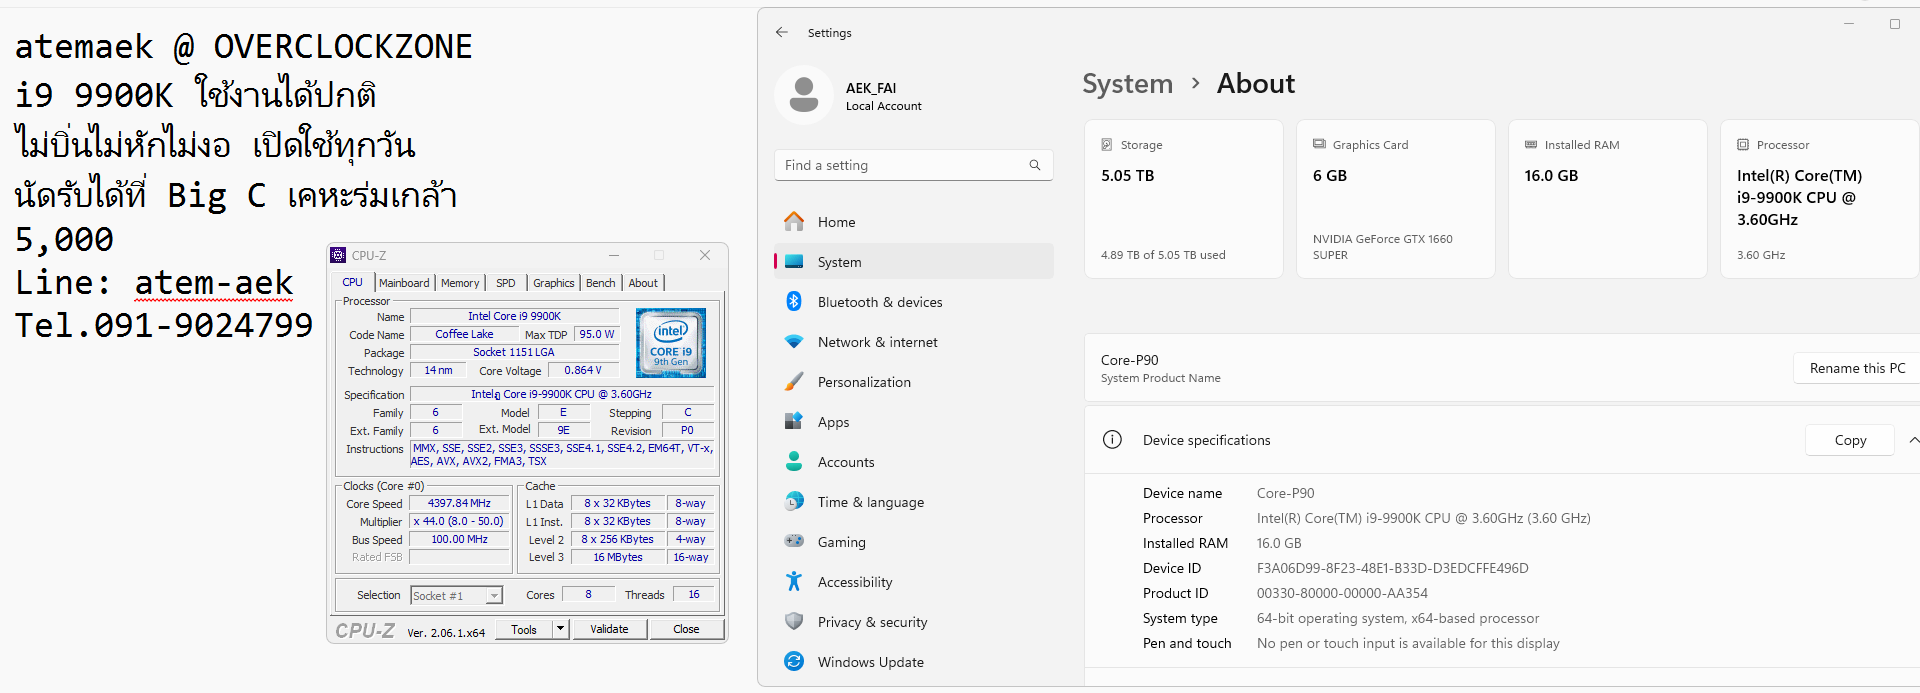1920x693 pixels.
Task: Click the Apps icon in sidebar
Action: click(794, 421)
